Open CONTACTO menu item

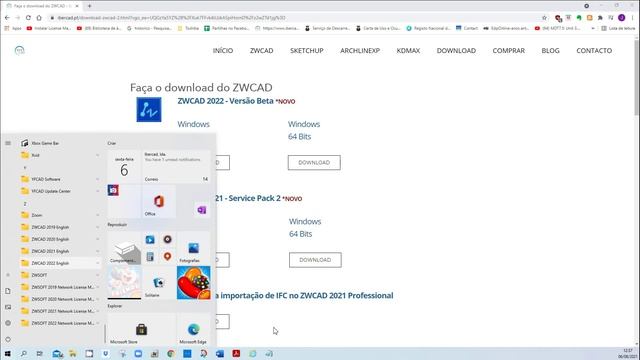594,51
